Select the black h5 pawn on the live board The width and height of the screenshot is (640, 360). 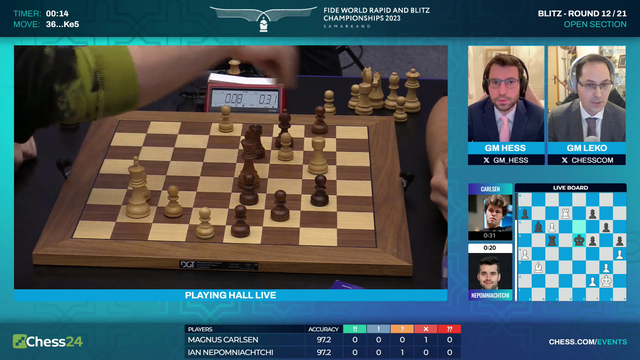coord(620,240)
